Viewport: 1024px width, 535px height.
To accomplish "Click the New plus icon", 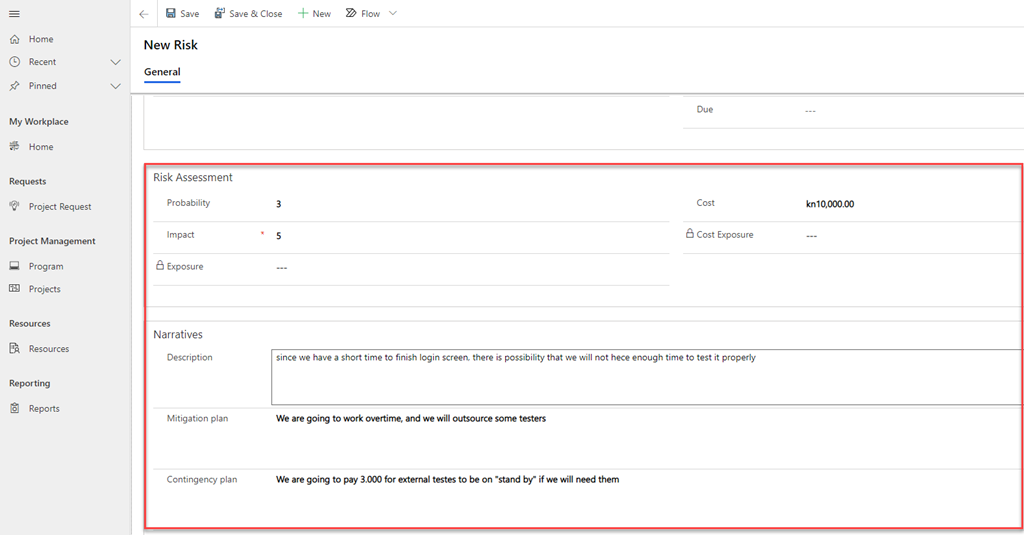I will point(303,14).
